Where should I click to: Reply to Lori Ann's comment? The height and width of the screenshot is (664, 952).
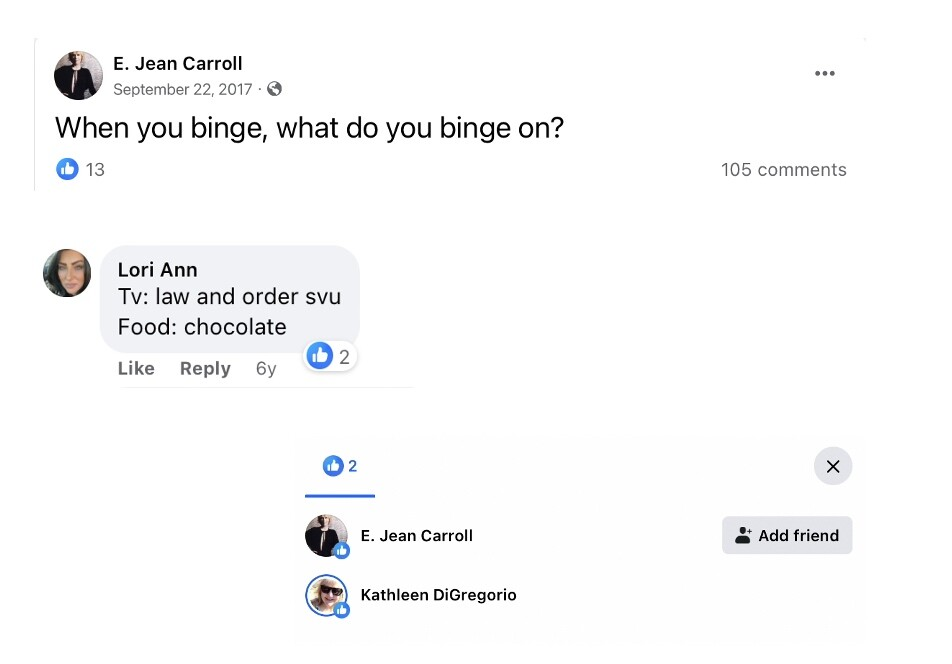[x=205, y=368]
